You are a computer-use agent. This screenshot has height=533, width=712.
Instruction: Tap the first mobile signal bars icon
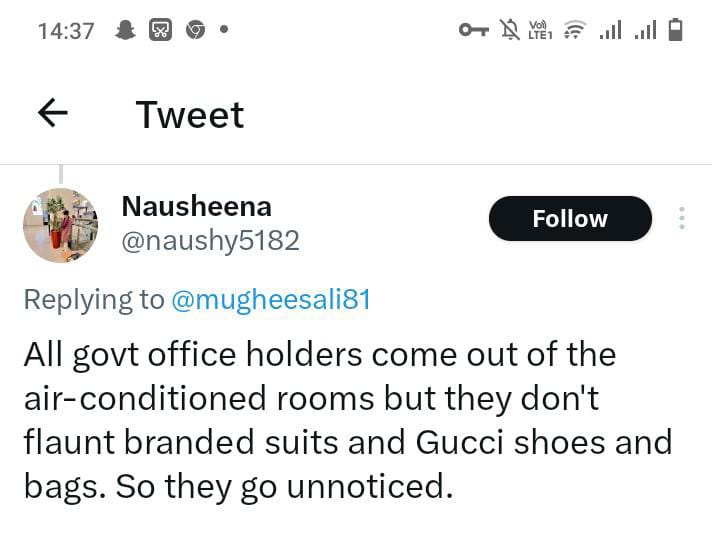point(609,31)
